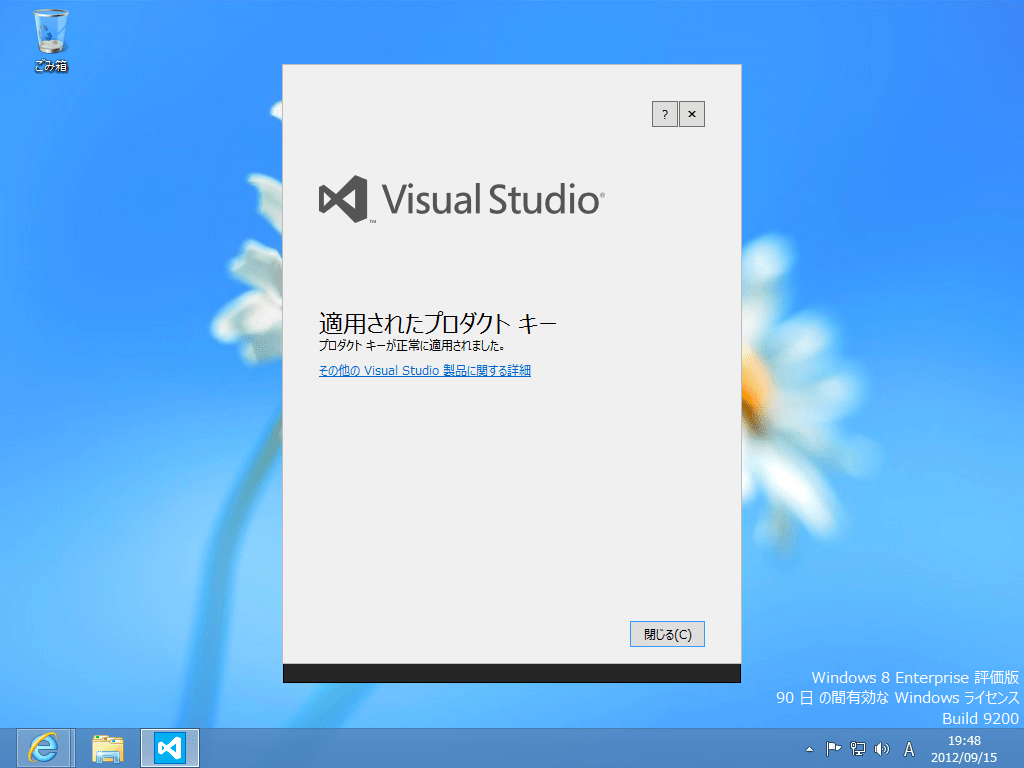This screenshot has width=1024, height=768.
Task: Click the 閉じる(C) button
Action: click(667, 633)
